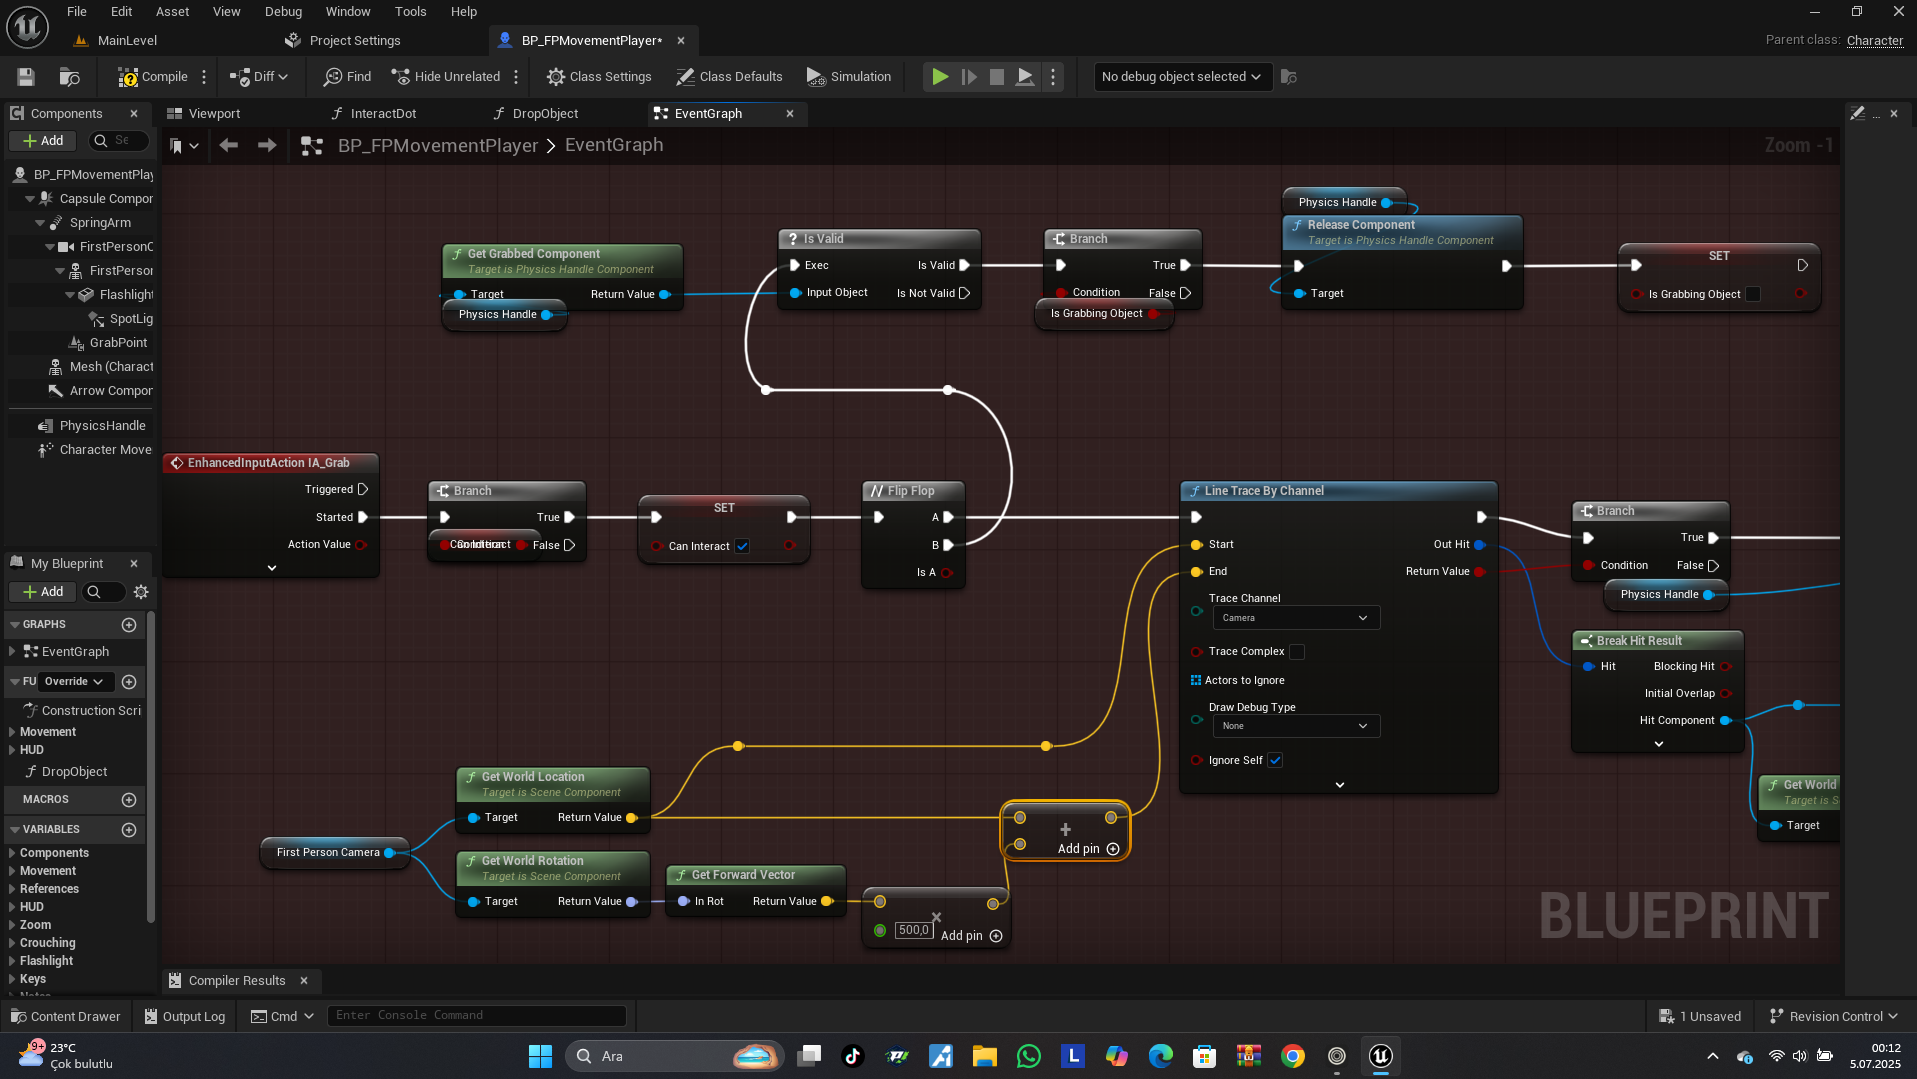Open My Blueprint settings gear
The image size is (1917, 1079).
coord(141,592)
